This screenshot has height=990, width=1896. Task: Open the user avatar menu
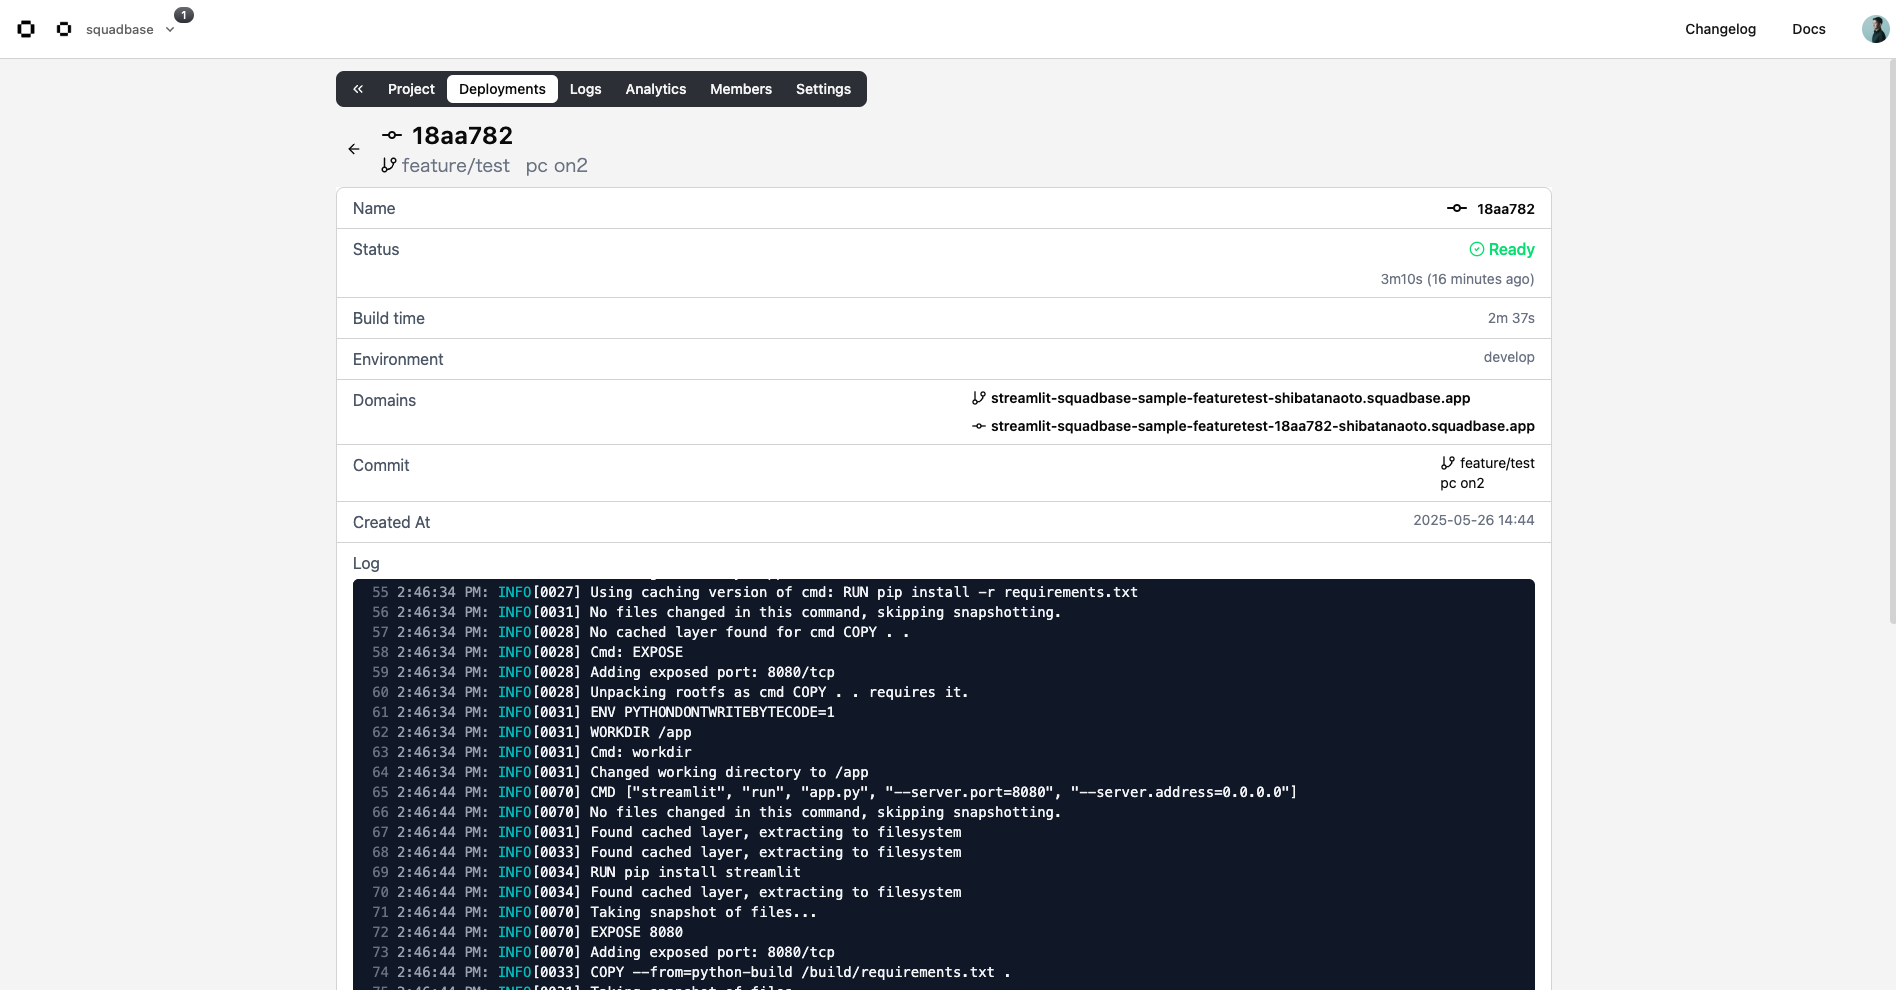[x=1875, y=29]
